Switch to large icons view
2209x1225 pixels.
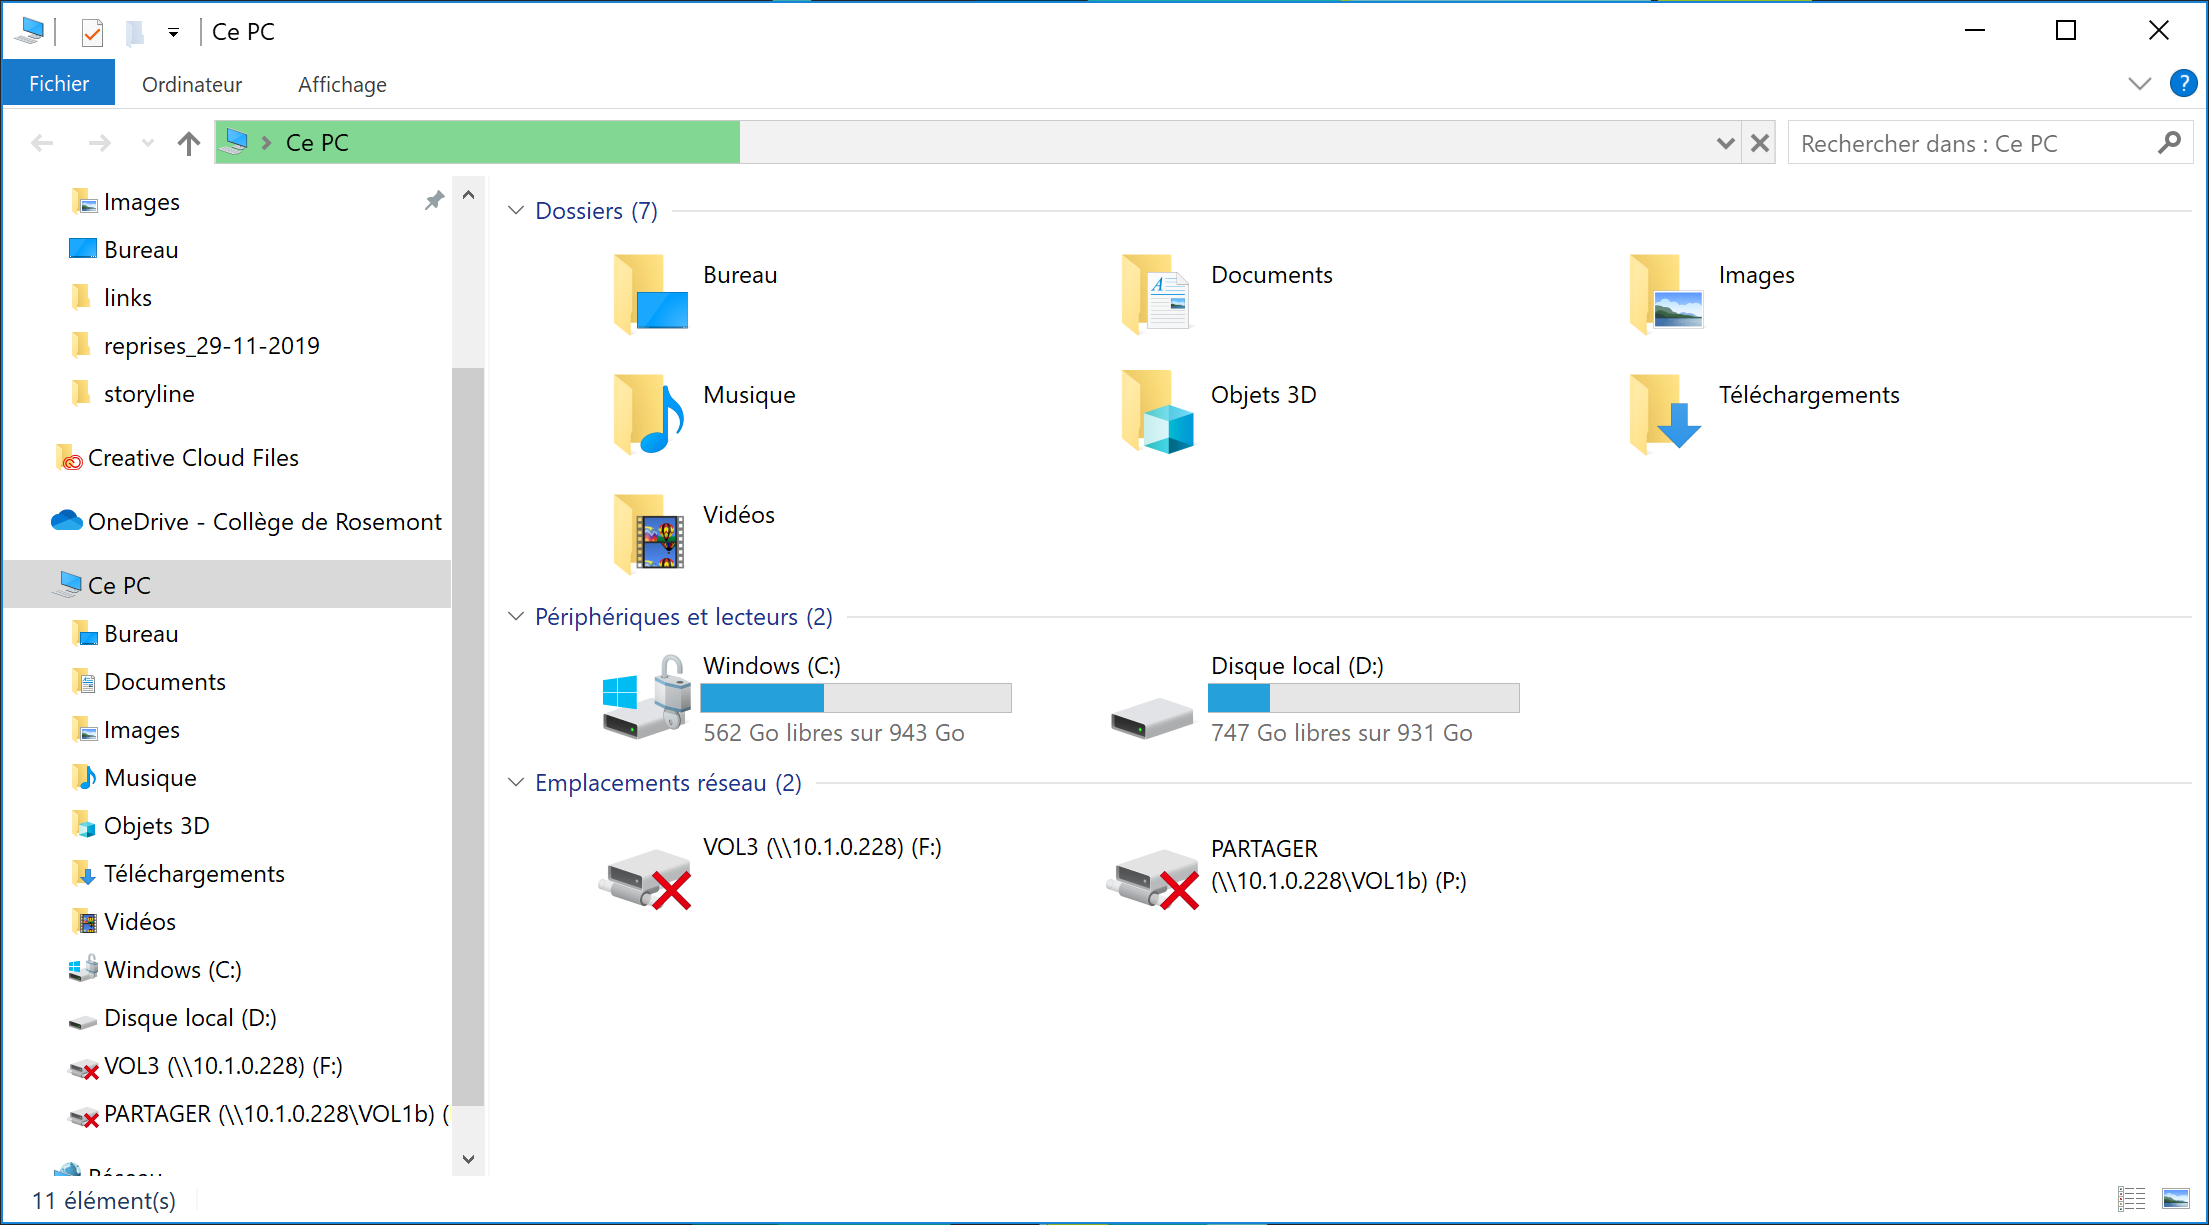[x=2175, y=1198]
